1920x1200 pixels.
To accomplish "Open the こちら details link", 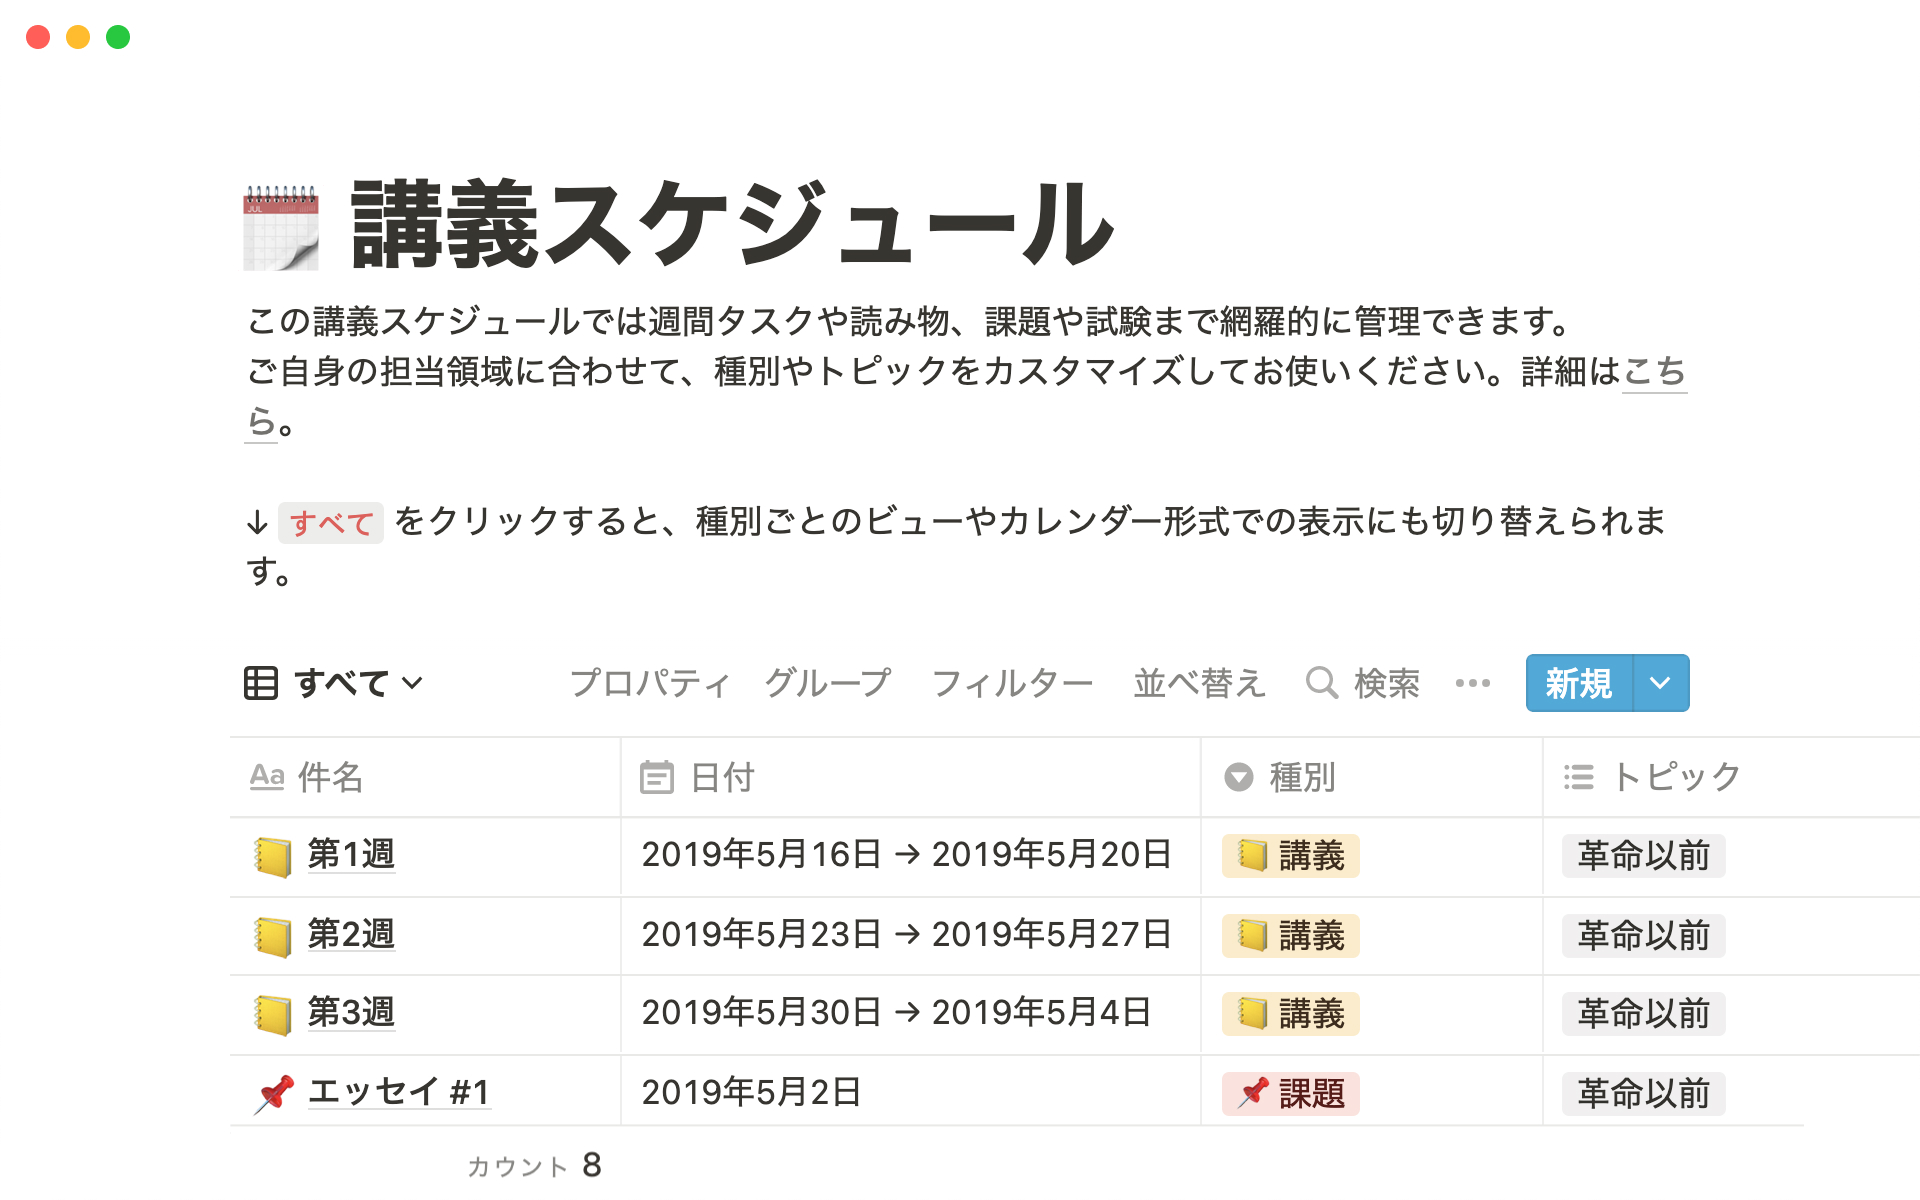I will click(x=1654, y=372).
